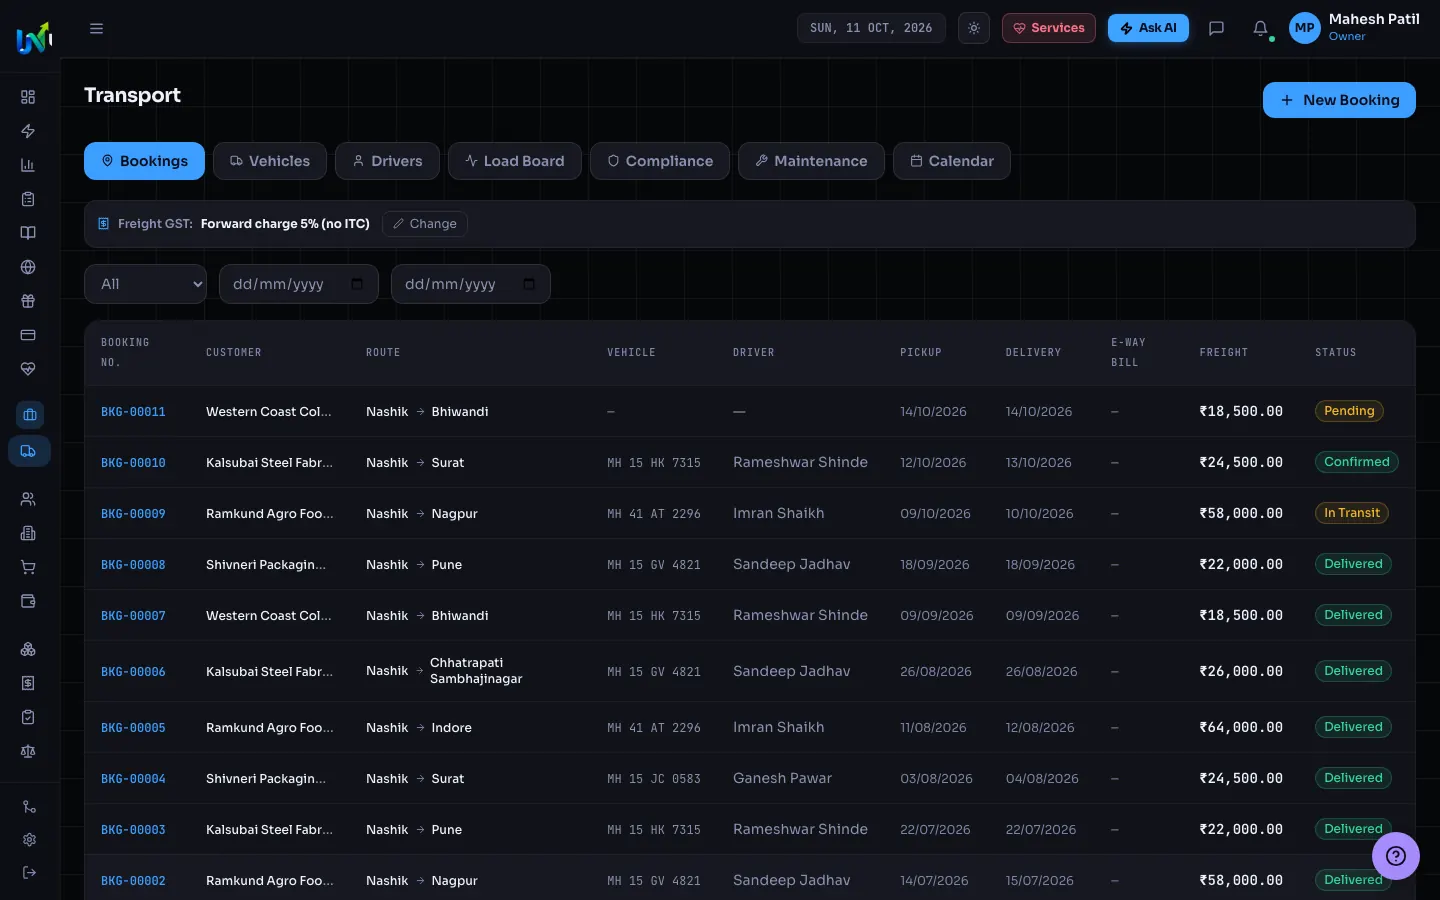Screen dimensions: 1440x900
Task: Switch to the Vehicles tab
Action: coord(270,161)
